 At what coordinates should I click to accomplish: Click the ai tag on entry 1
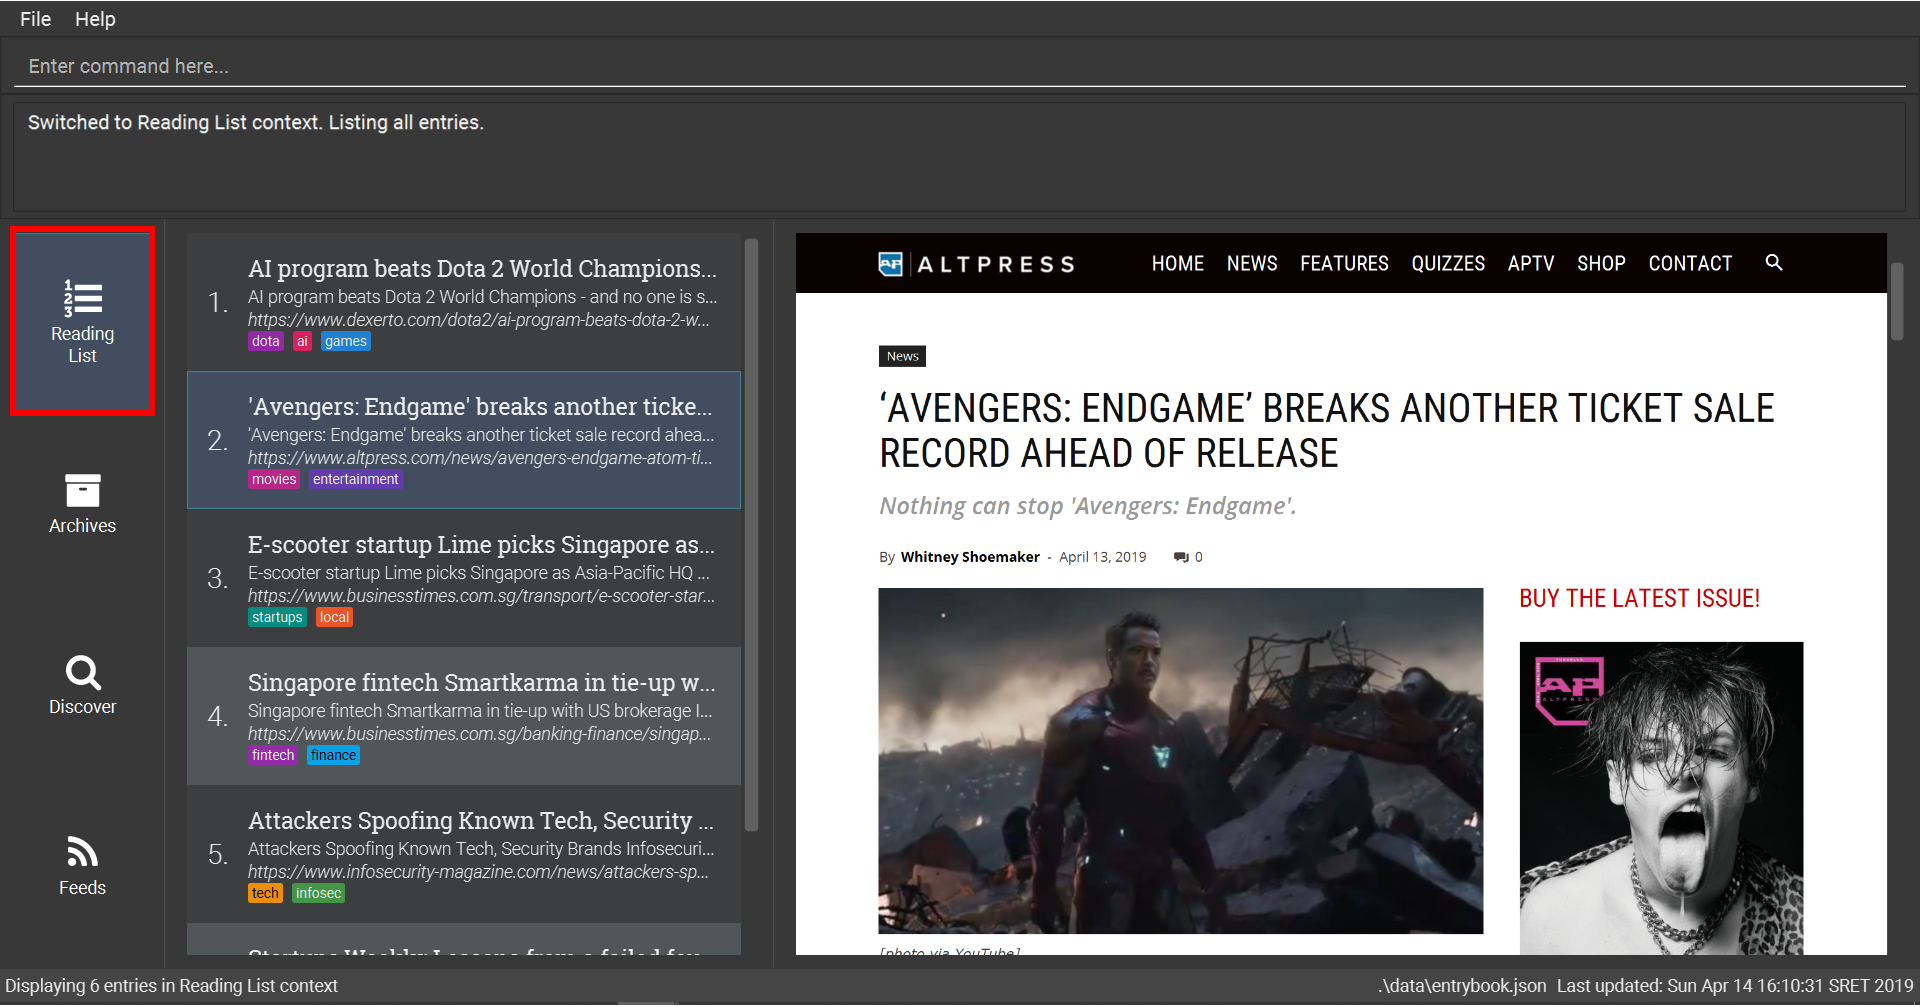(302, 341)
